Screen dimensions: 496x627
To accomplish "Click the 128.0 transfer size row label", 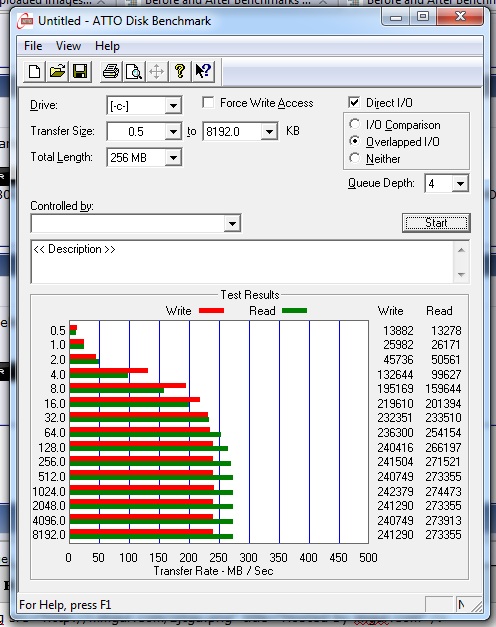I will pyautogui.click(x=52, y=447).
